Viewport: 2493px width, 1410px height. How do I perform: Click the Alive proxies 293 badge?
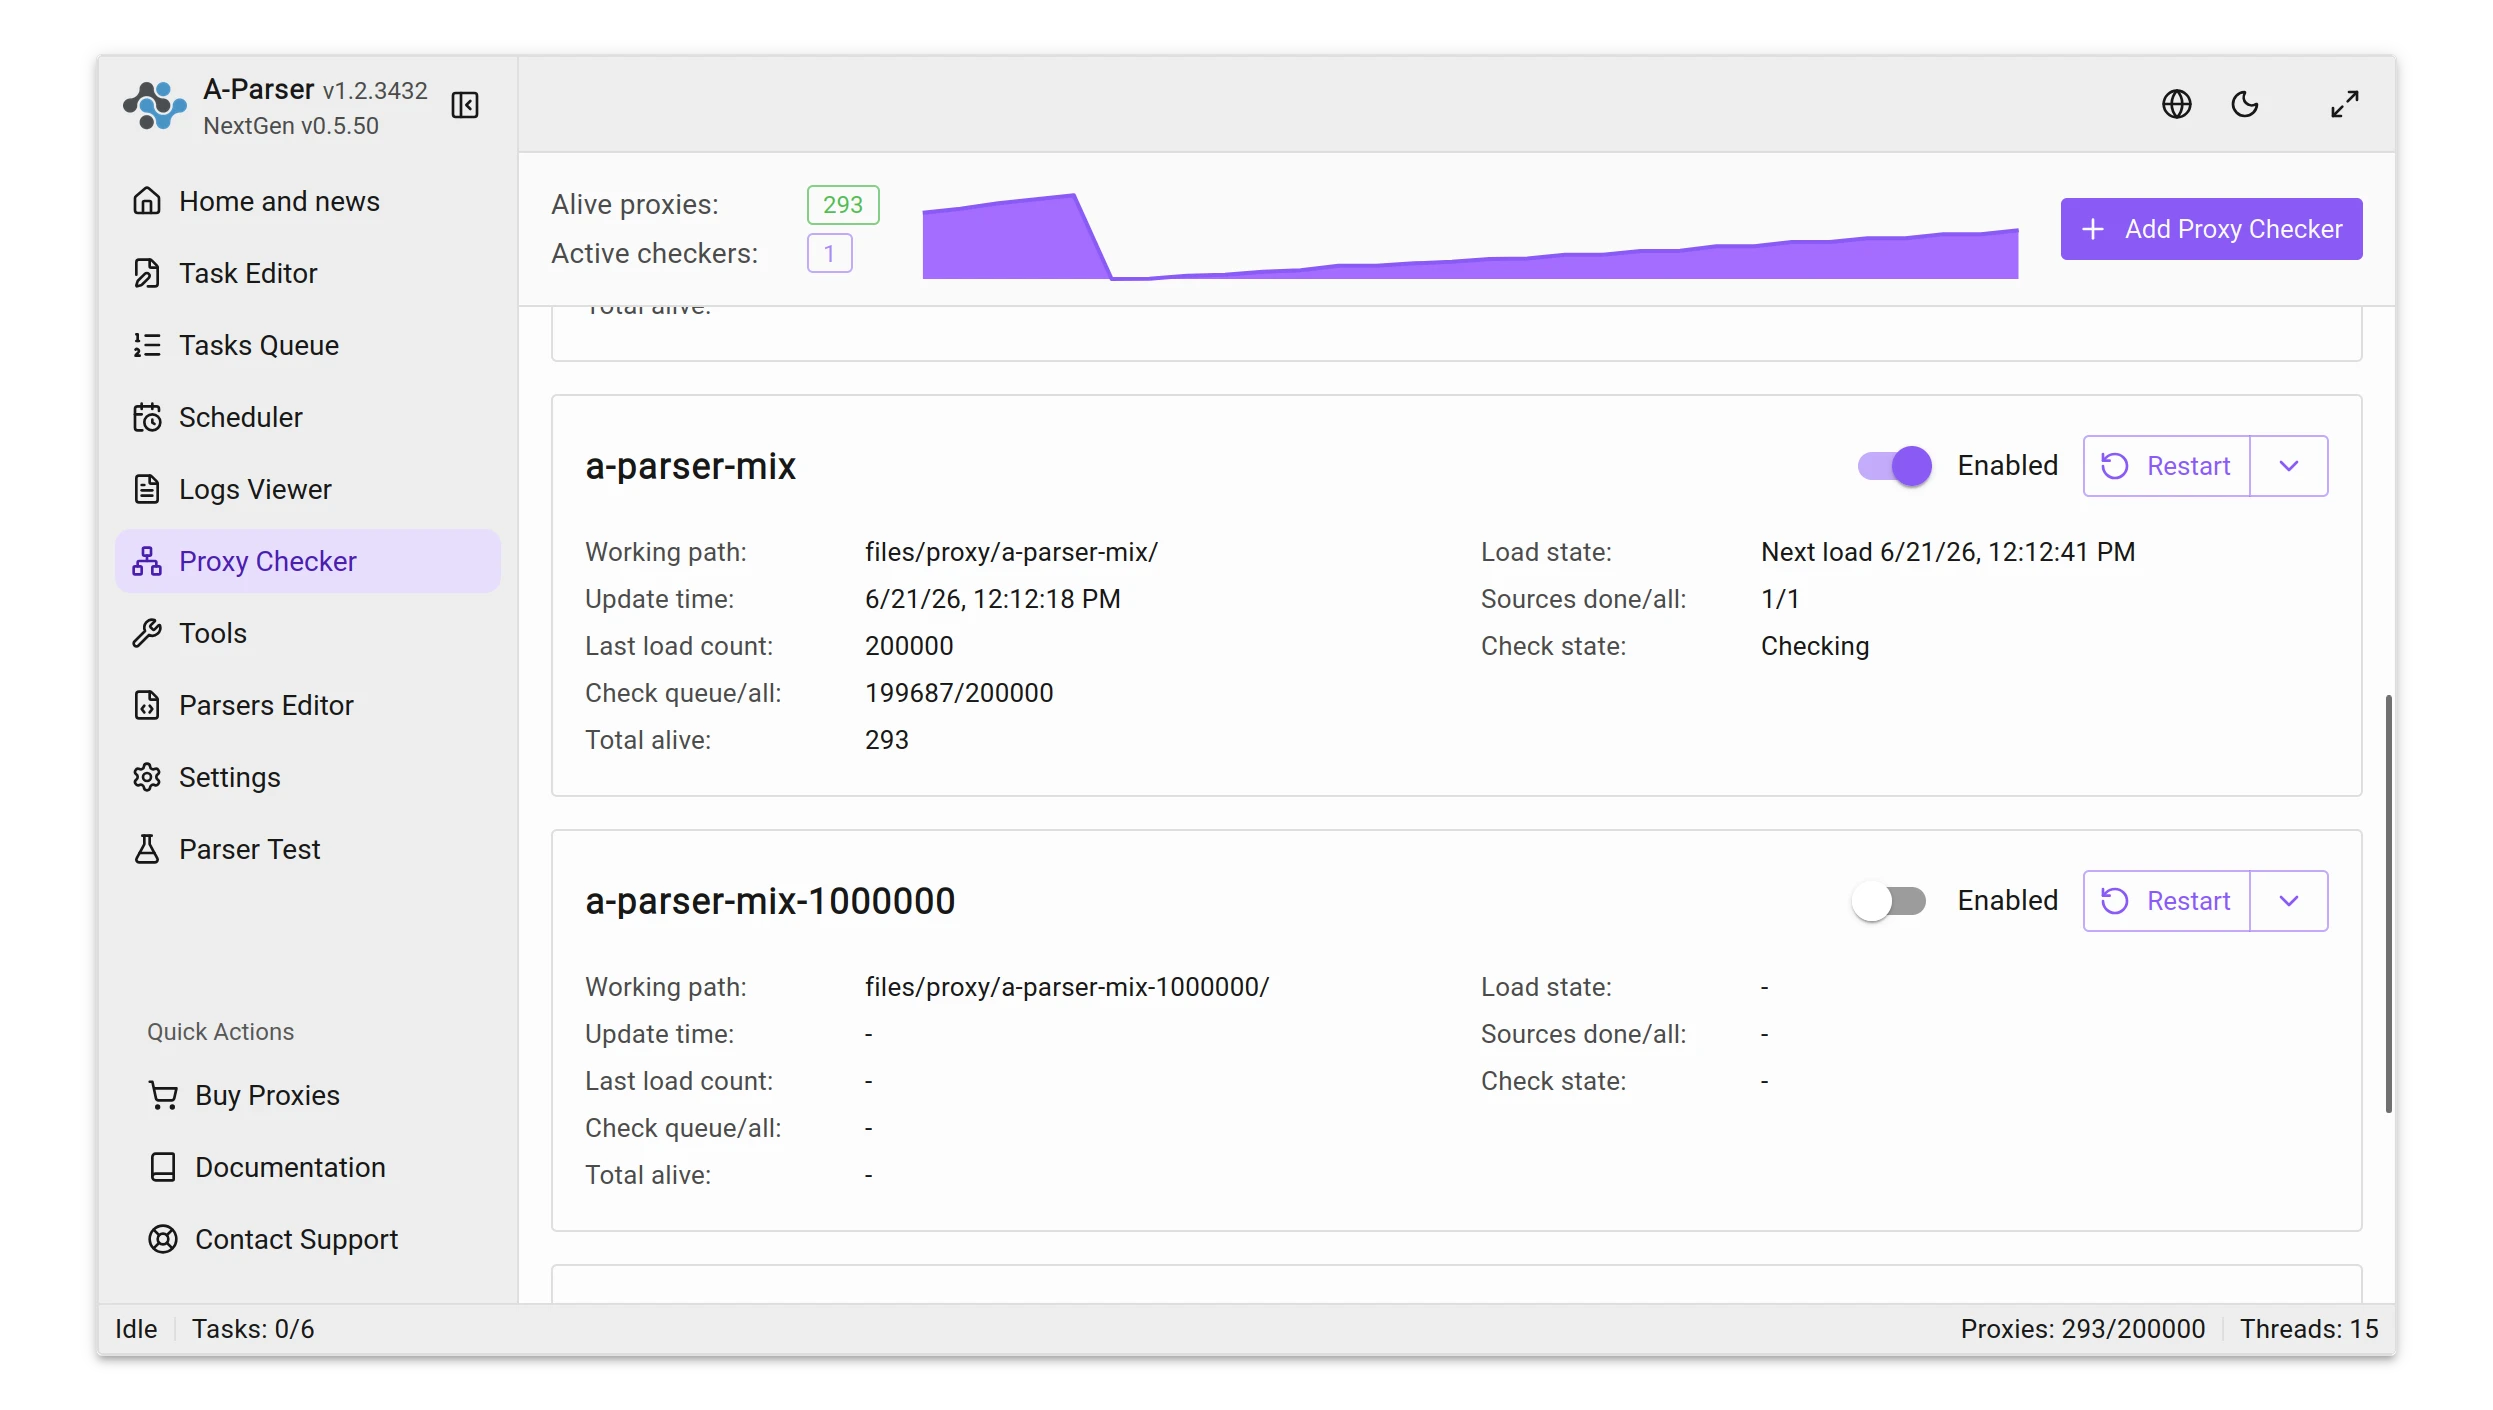click(x=843, y=205)
